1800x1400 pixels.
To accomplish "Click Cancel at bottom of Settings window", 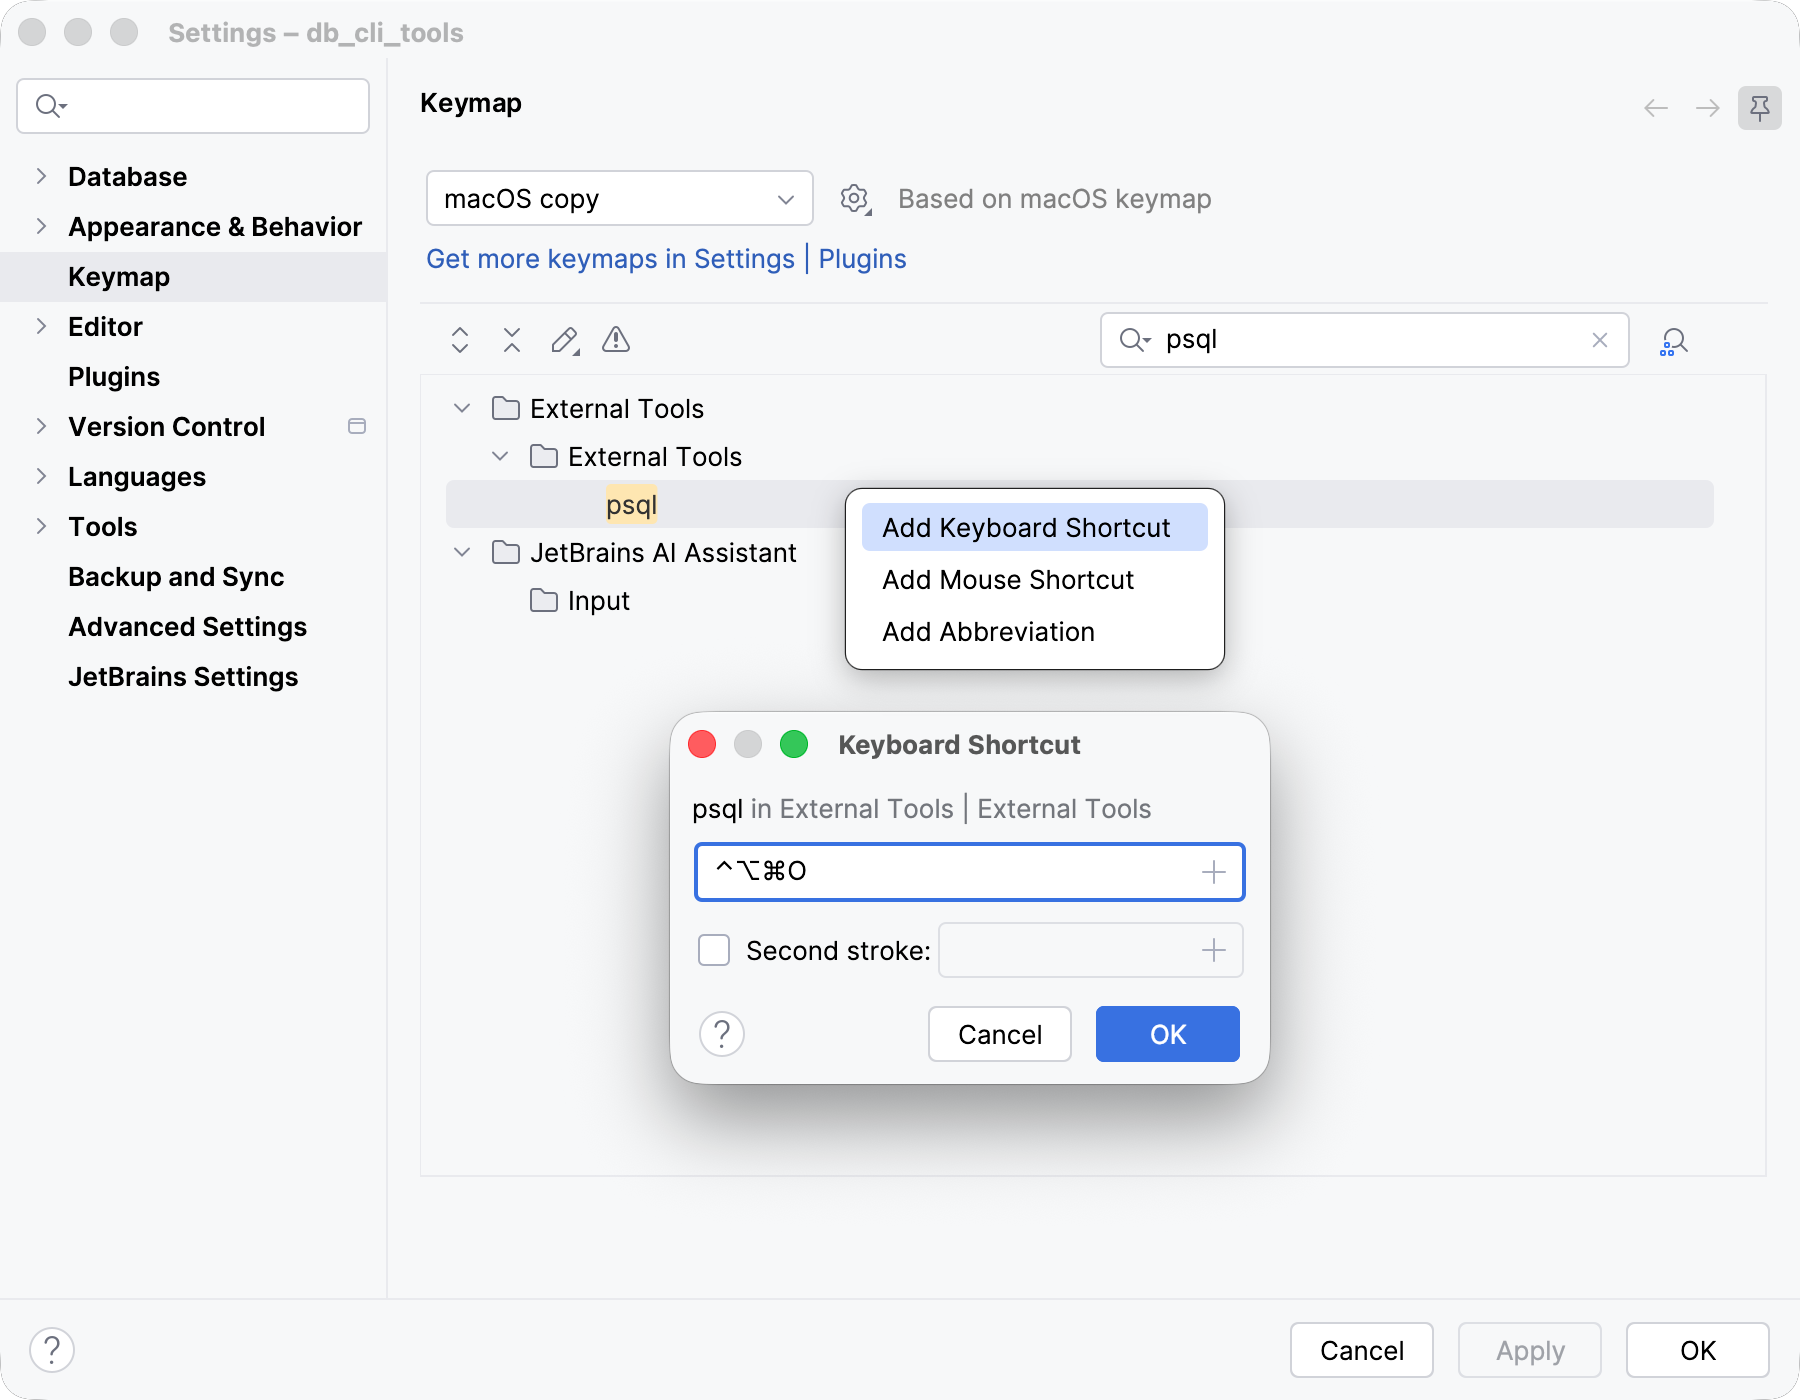I will click(x=1362, y=1350).
